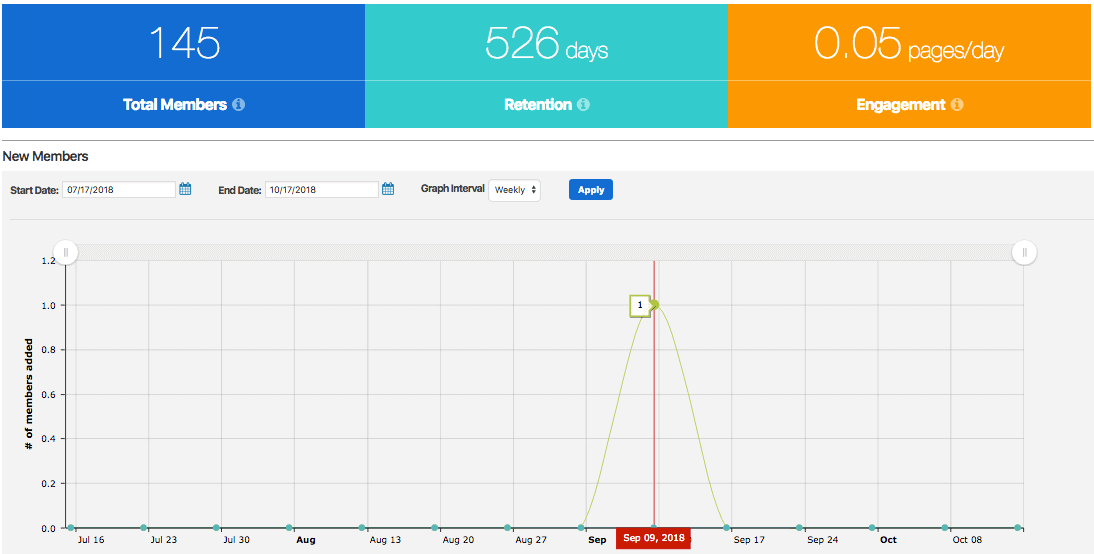Screen dimensions: 1094x554
Task: Select the Oct 08 data point
Action: (x=945, y=527)
